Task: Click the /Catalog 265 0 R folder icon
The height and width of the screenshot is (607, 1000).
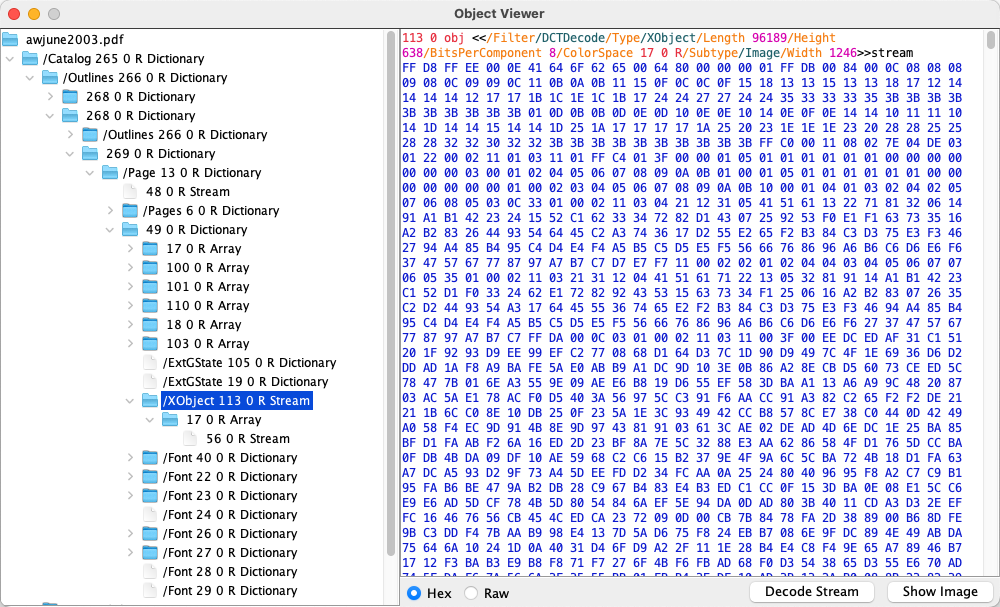Action: pos(30,59)
